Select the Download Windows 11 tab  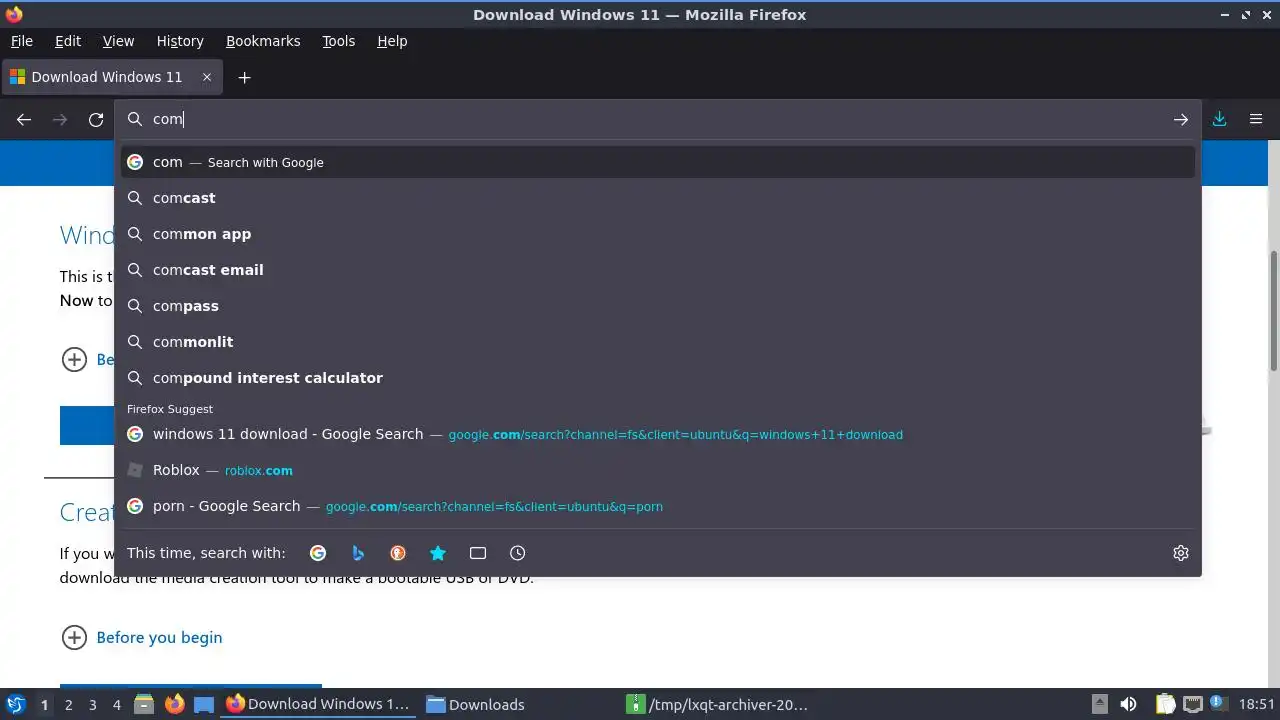coord(111,77)
